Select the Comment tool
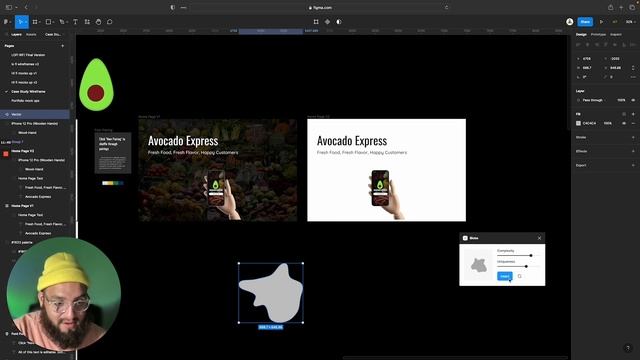This screenshot has height=360, width=640. [x=110, y=22]
